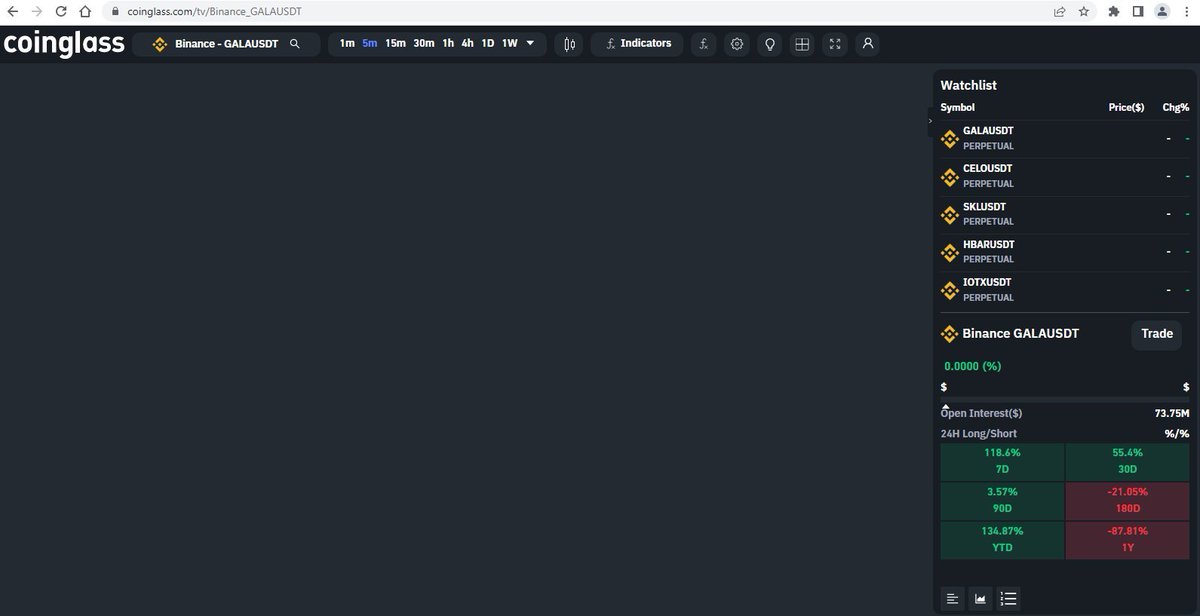Bookmark this page with star icon
This screenshot has height=616, width=1200.
tap(1084, 12)
